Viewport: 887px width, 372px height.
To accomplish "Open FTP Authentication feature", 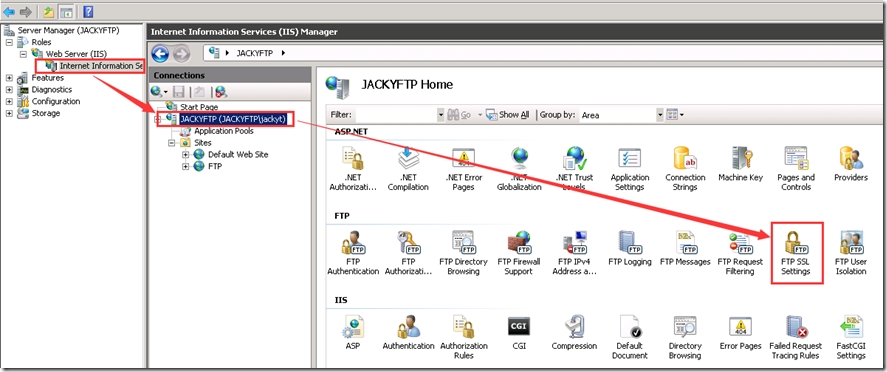I will (x=353, y=253).
